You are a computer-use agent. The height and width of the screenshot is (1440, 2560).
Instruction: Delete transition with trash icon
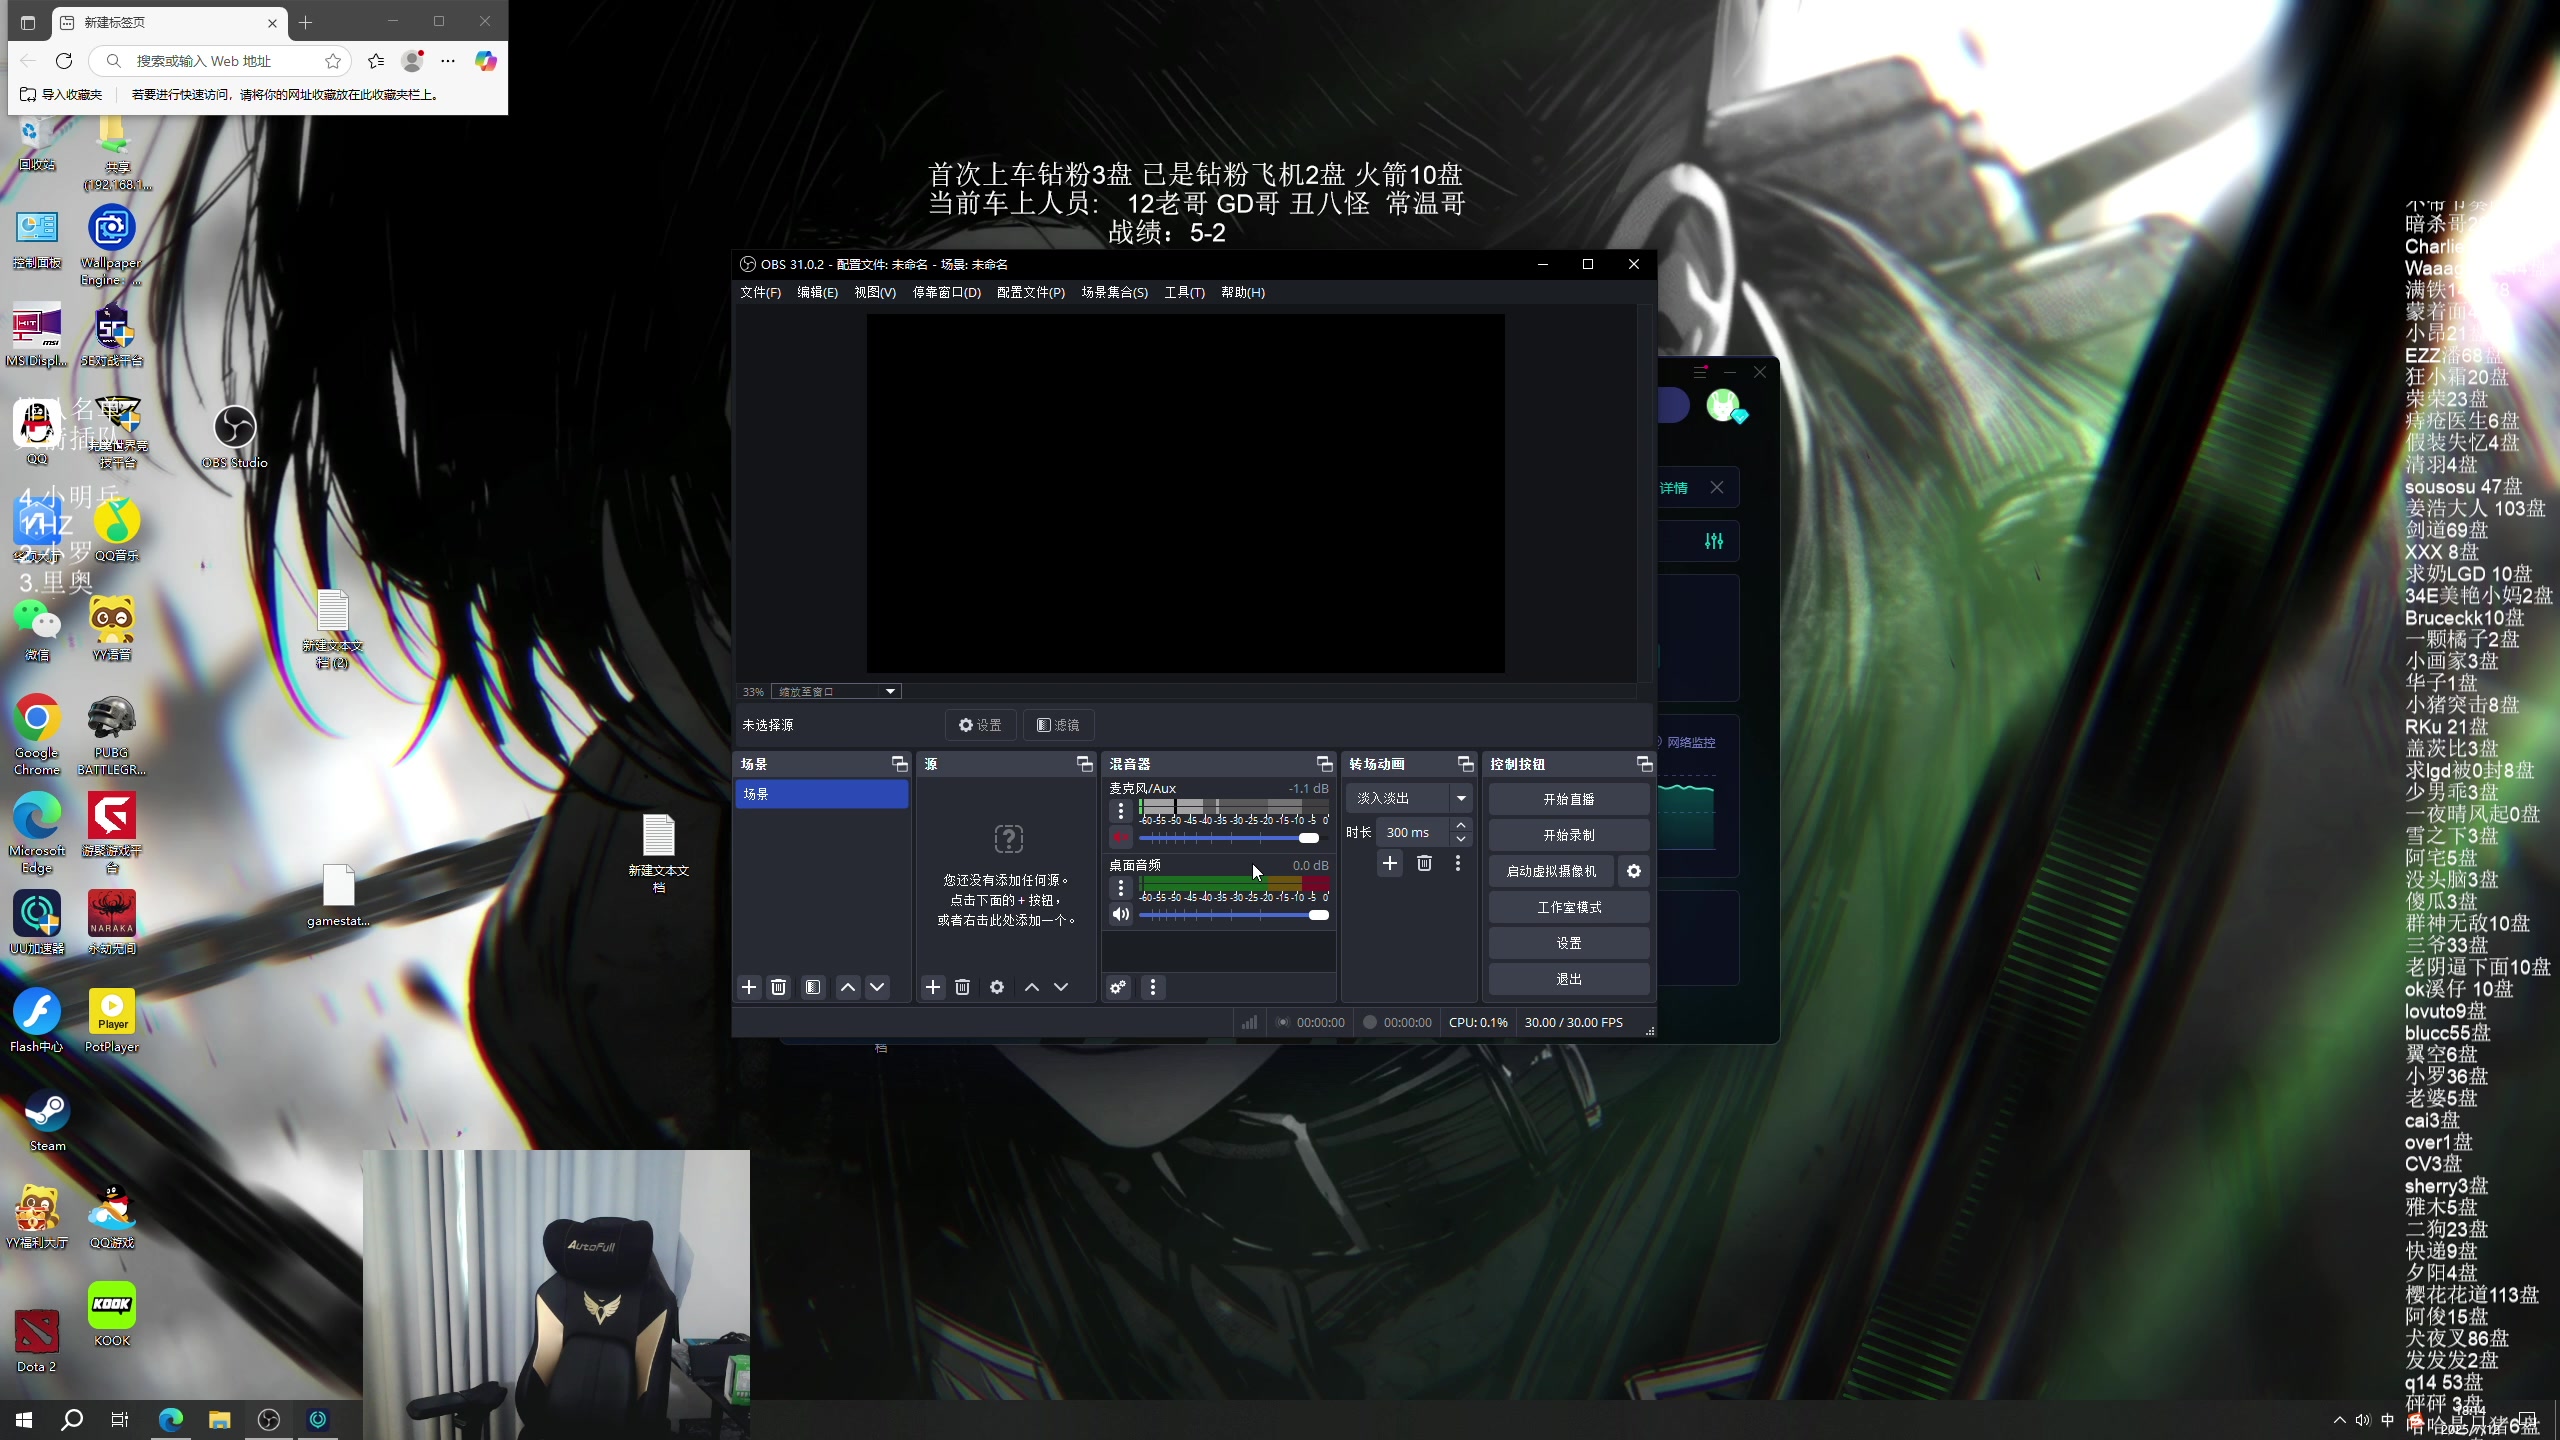tap(1425, 863)
